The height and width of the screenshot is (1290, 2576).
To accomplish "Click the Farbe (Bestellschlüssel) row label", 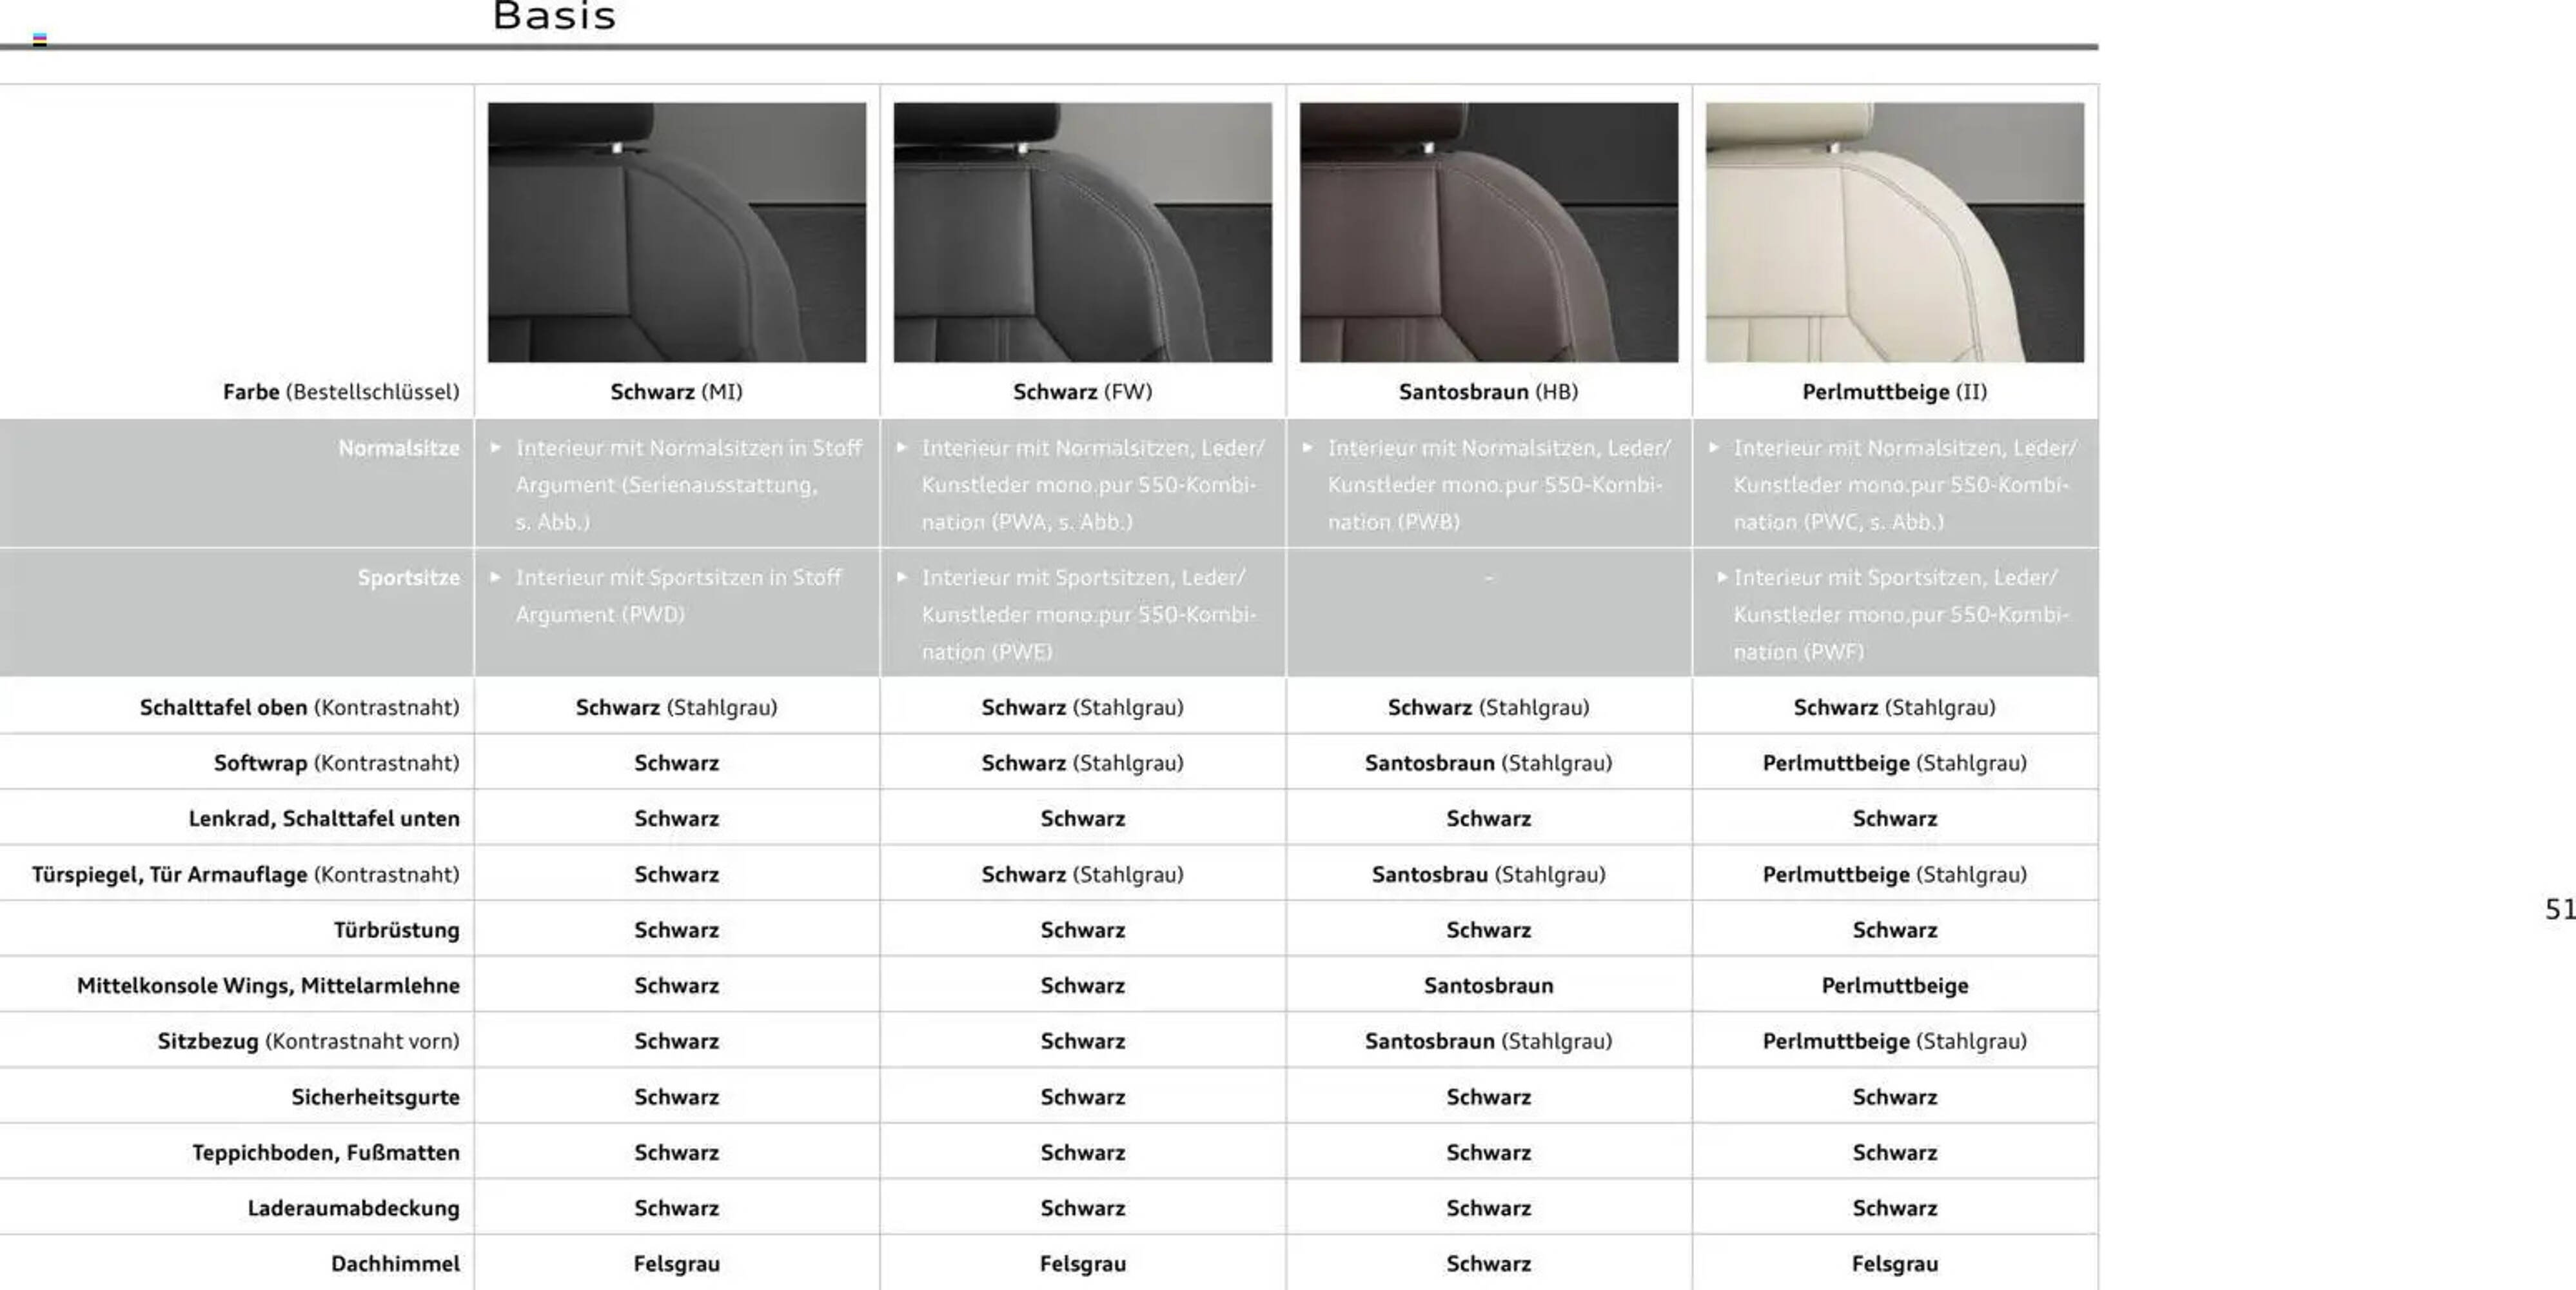I will click(x=341, y=392).
